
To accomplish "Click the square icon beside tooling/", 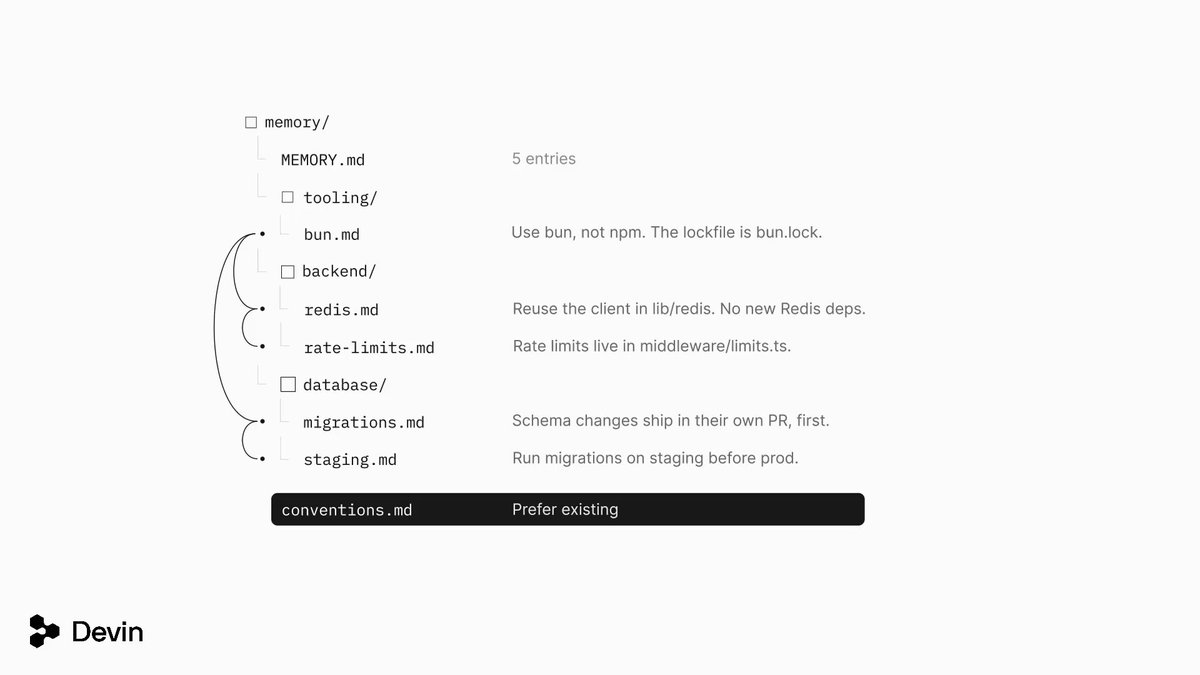I will tap(288, 197).
